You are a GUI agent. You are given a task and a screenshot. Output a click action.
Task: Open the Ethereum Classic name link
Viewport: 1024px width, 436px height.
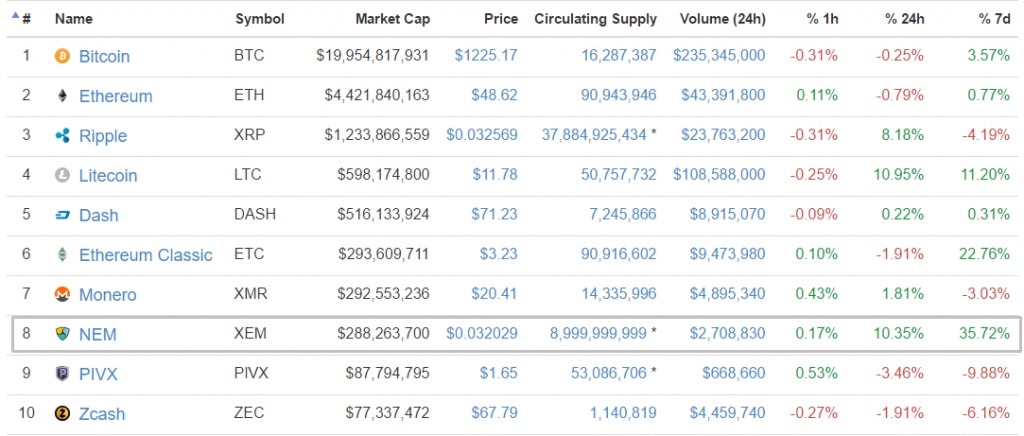(145, 255)
